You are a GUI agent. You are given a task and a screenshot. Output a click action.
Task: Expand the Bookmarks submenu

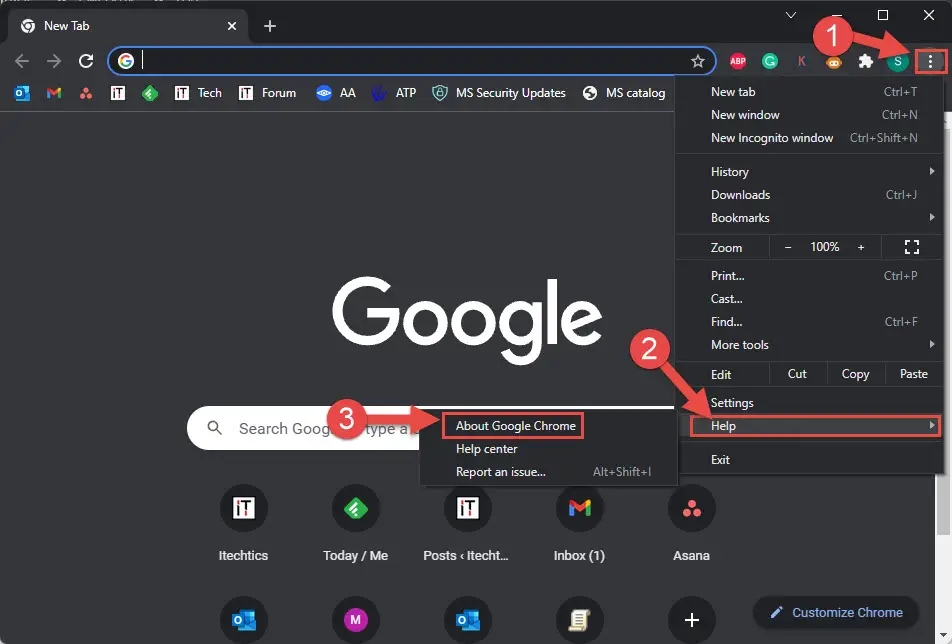(x=810, y=218)
